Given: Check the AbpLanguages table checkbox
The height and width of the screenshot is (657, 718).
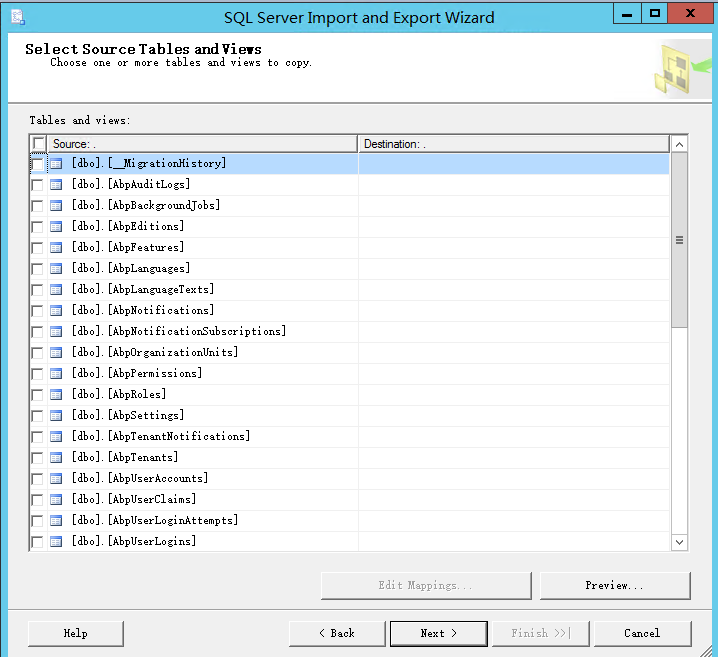Looking at the screenshot, I should [37, 269].
